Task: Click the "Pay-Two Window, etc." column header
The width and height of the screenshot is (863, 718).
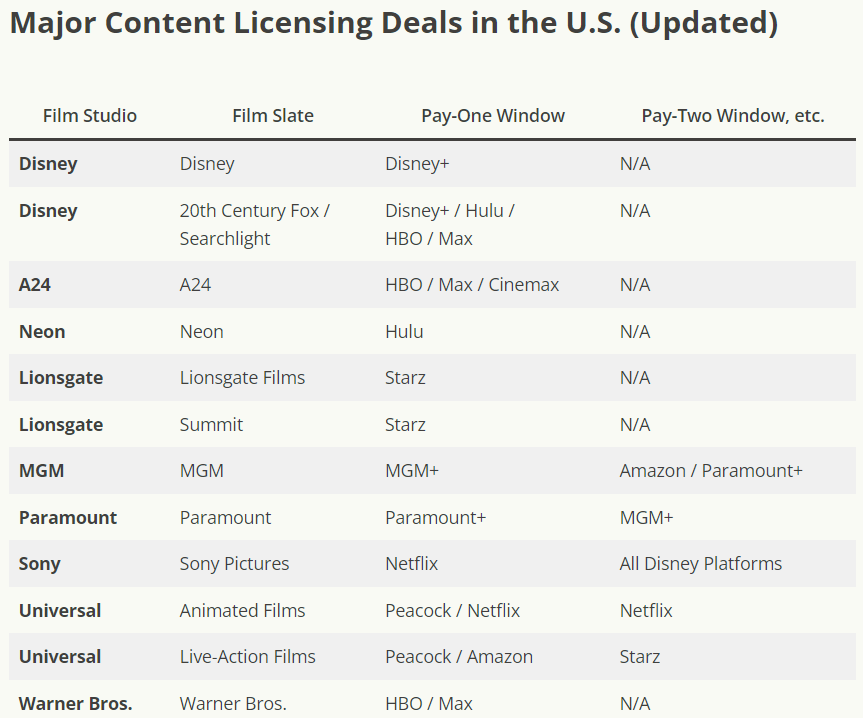Action: (733, 116)
